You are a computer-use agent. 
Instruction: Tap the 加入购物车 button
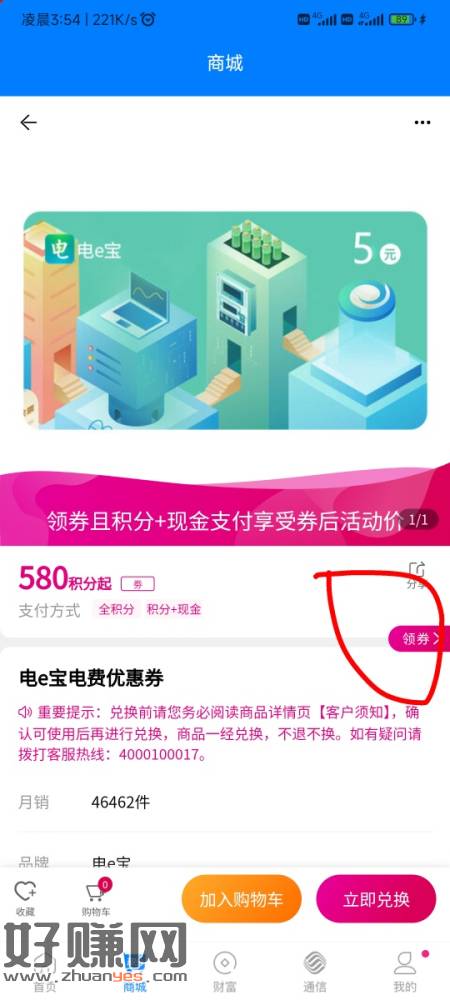coord(241,899)
